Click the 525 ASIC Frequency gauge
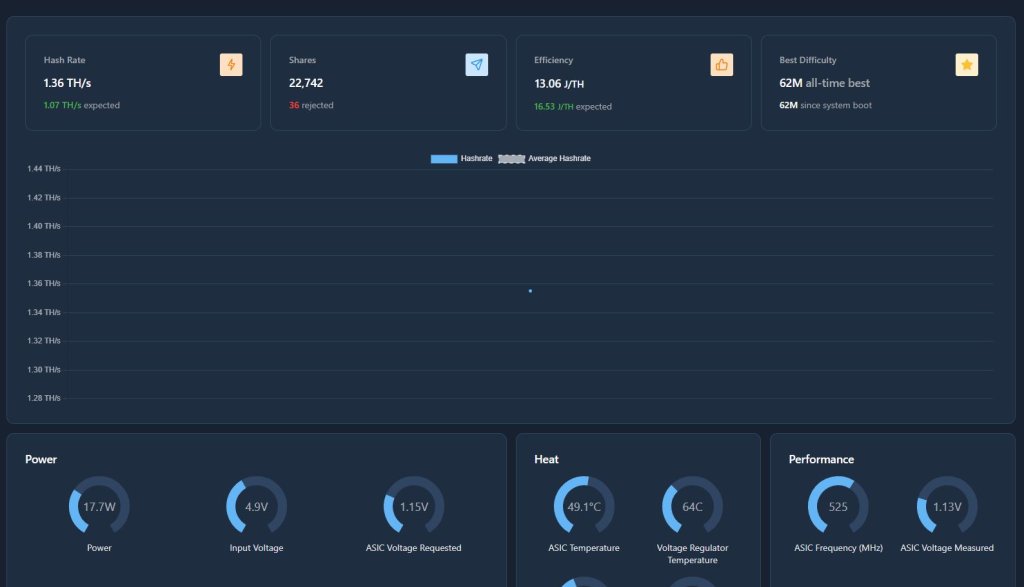The height and width of the screenshot is (587, 1024). (x=838, y=507)
